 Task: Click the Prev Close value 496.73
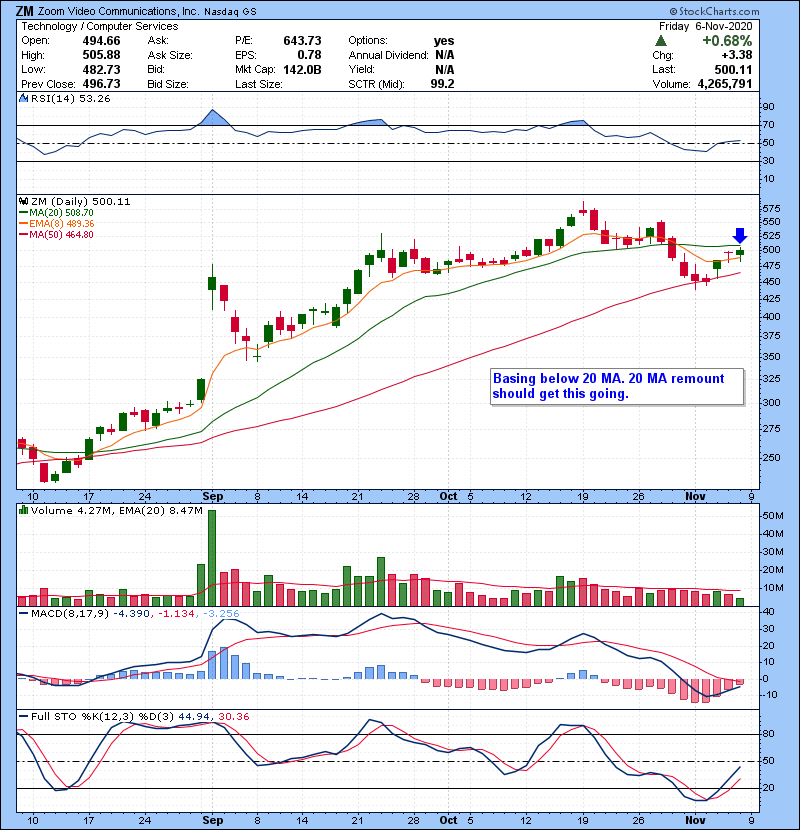click(101, 84)
